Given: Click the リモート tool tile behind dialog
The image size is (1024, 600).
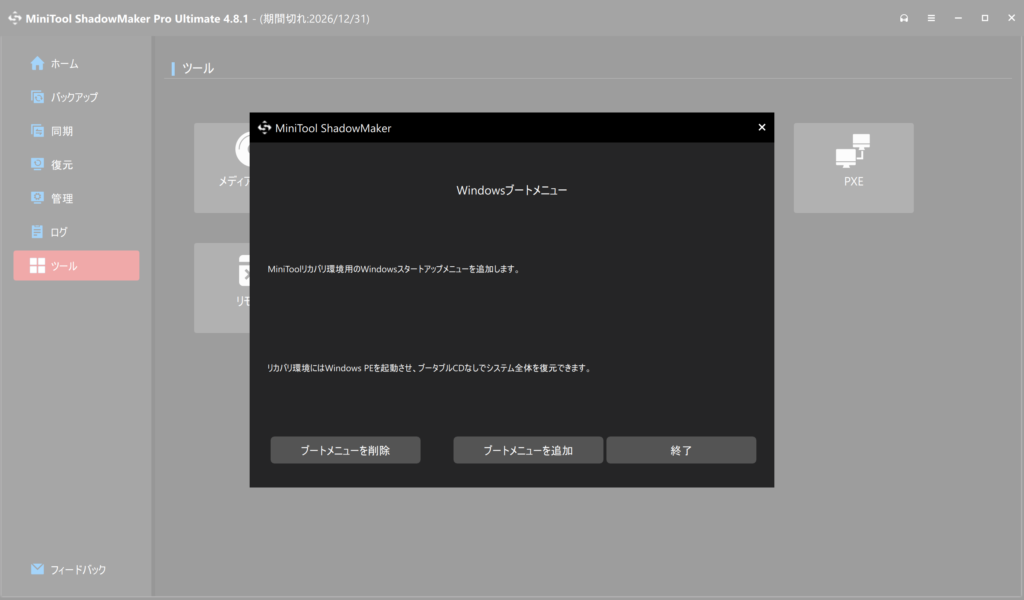Looking at the screenshot, I should pos(222,288).
